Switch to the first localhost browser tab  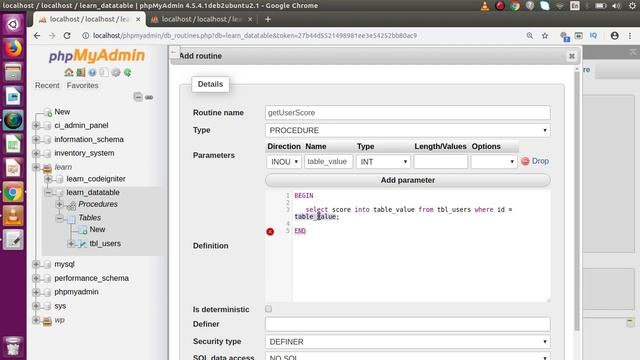[x=89, y=19]
